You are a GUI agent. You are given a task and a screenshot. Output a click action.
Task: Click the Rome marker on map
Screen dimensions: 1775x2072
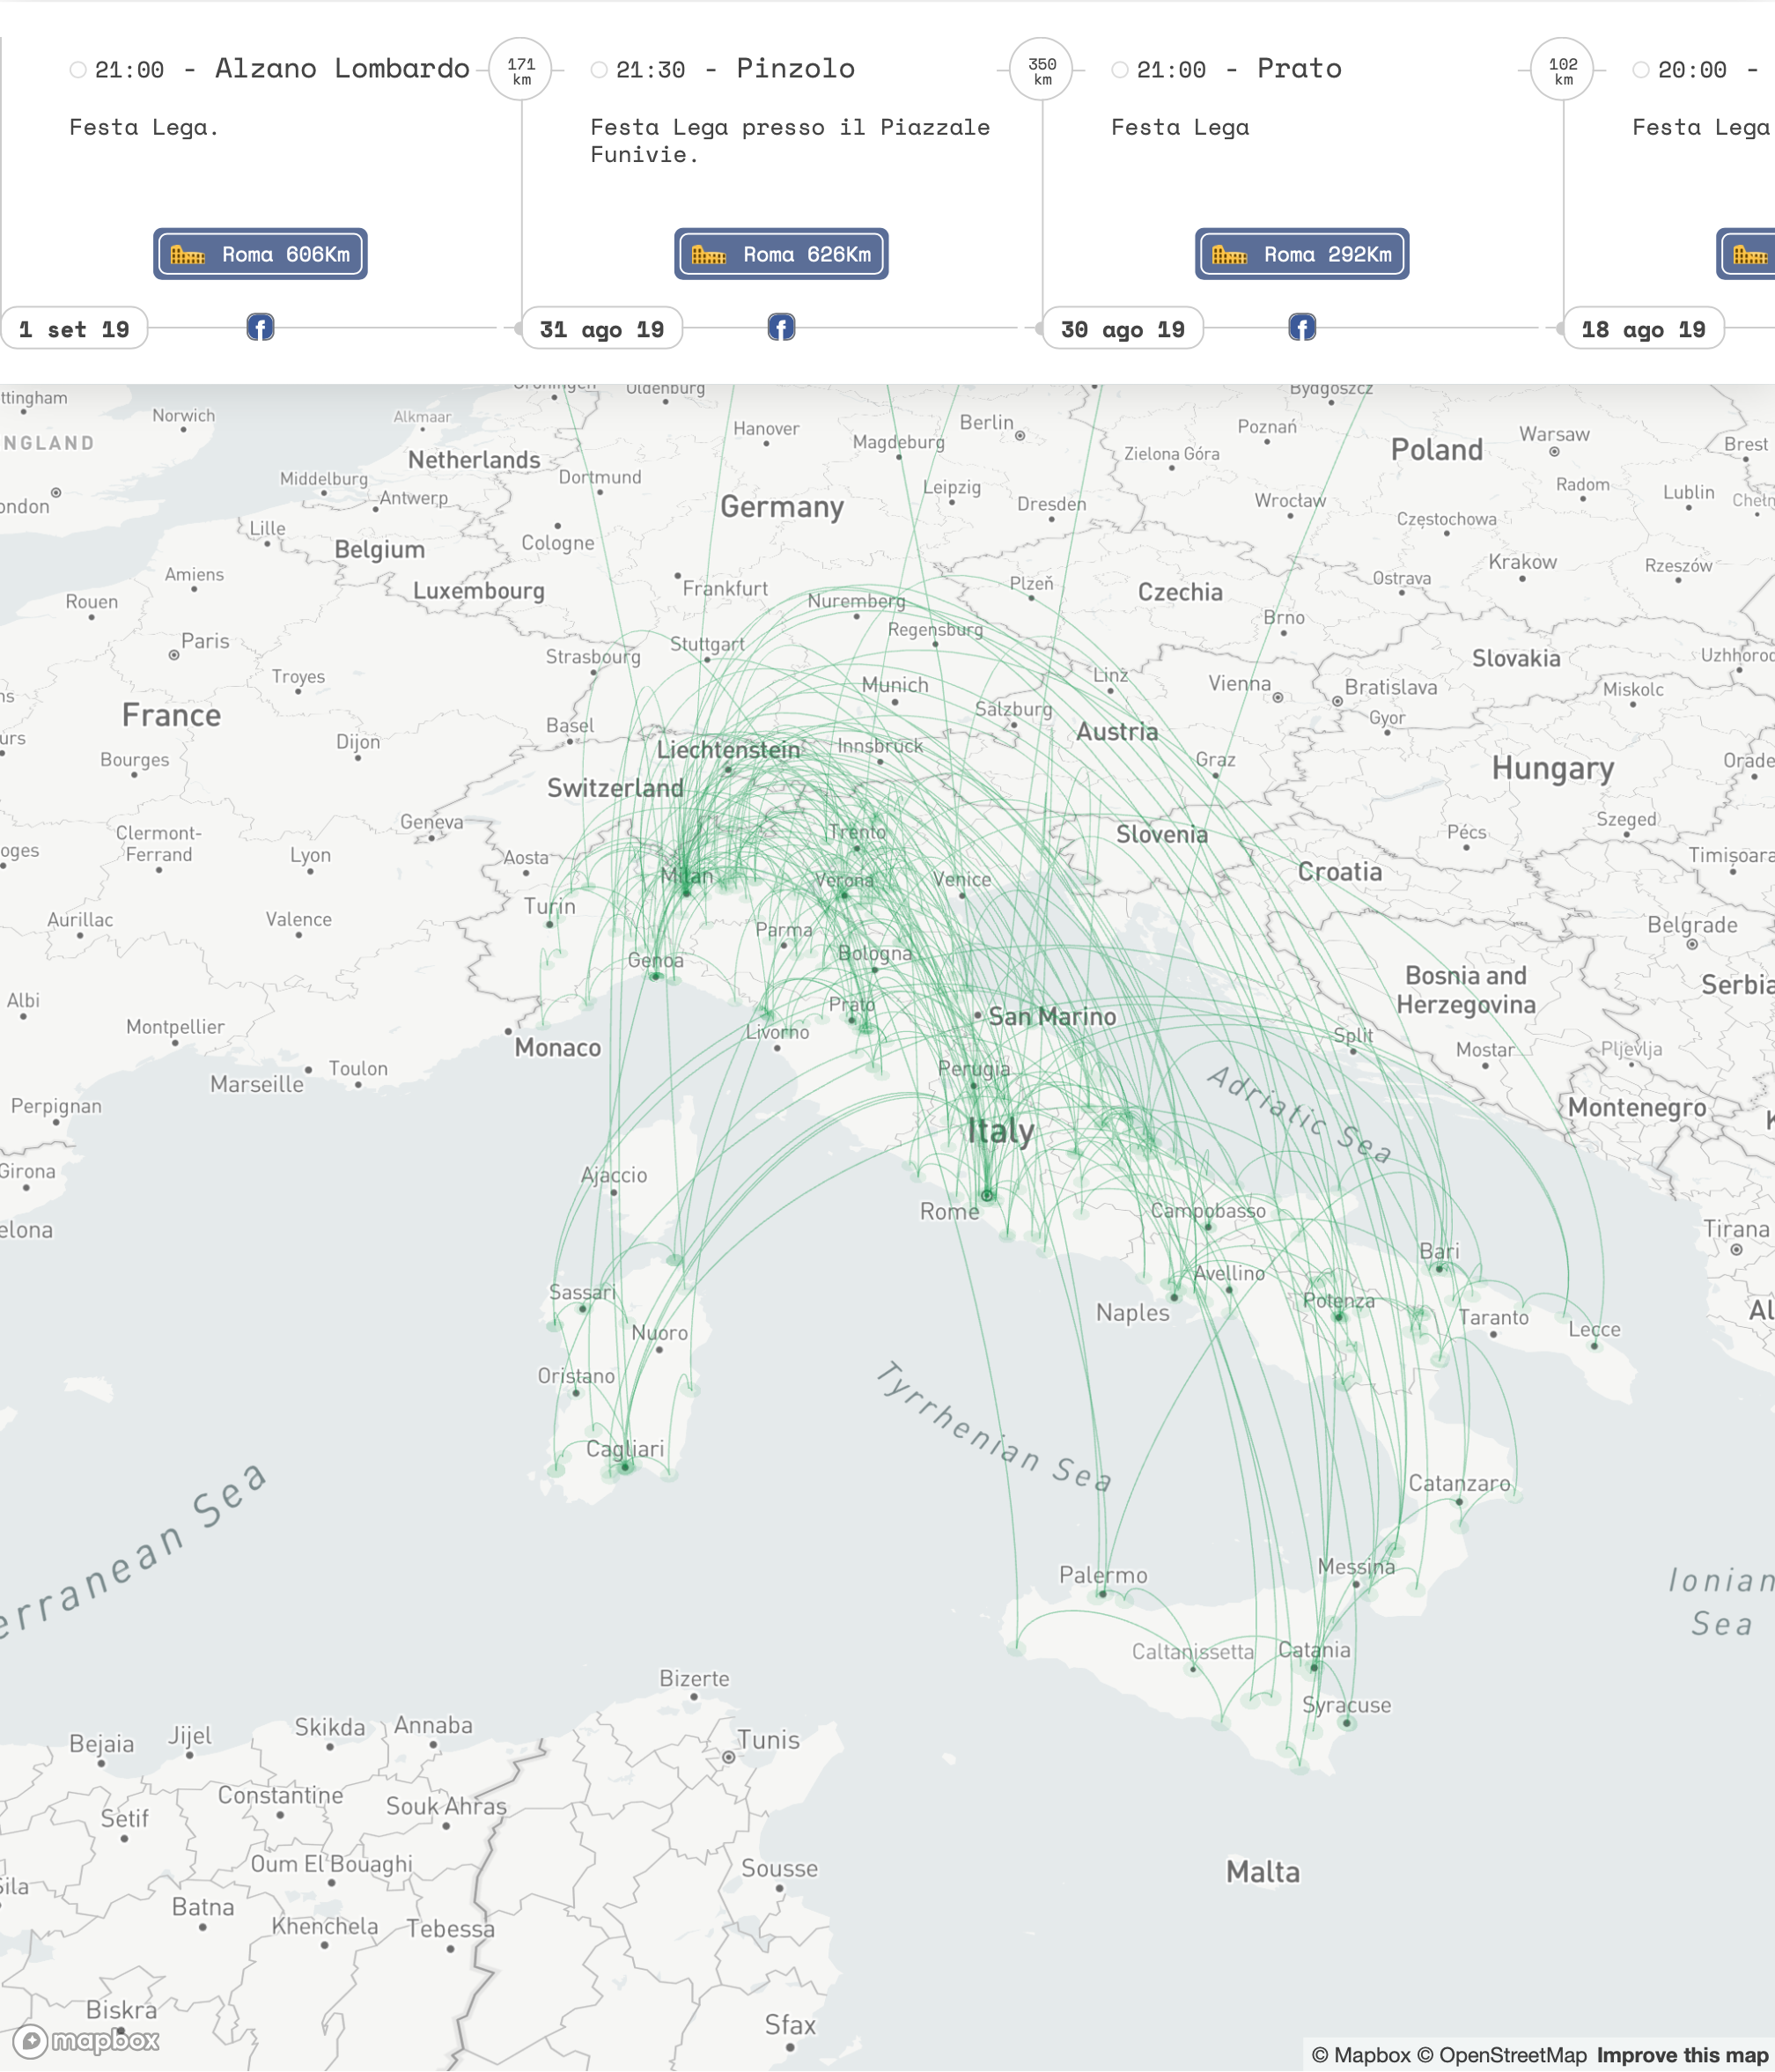click(987, 1195)
